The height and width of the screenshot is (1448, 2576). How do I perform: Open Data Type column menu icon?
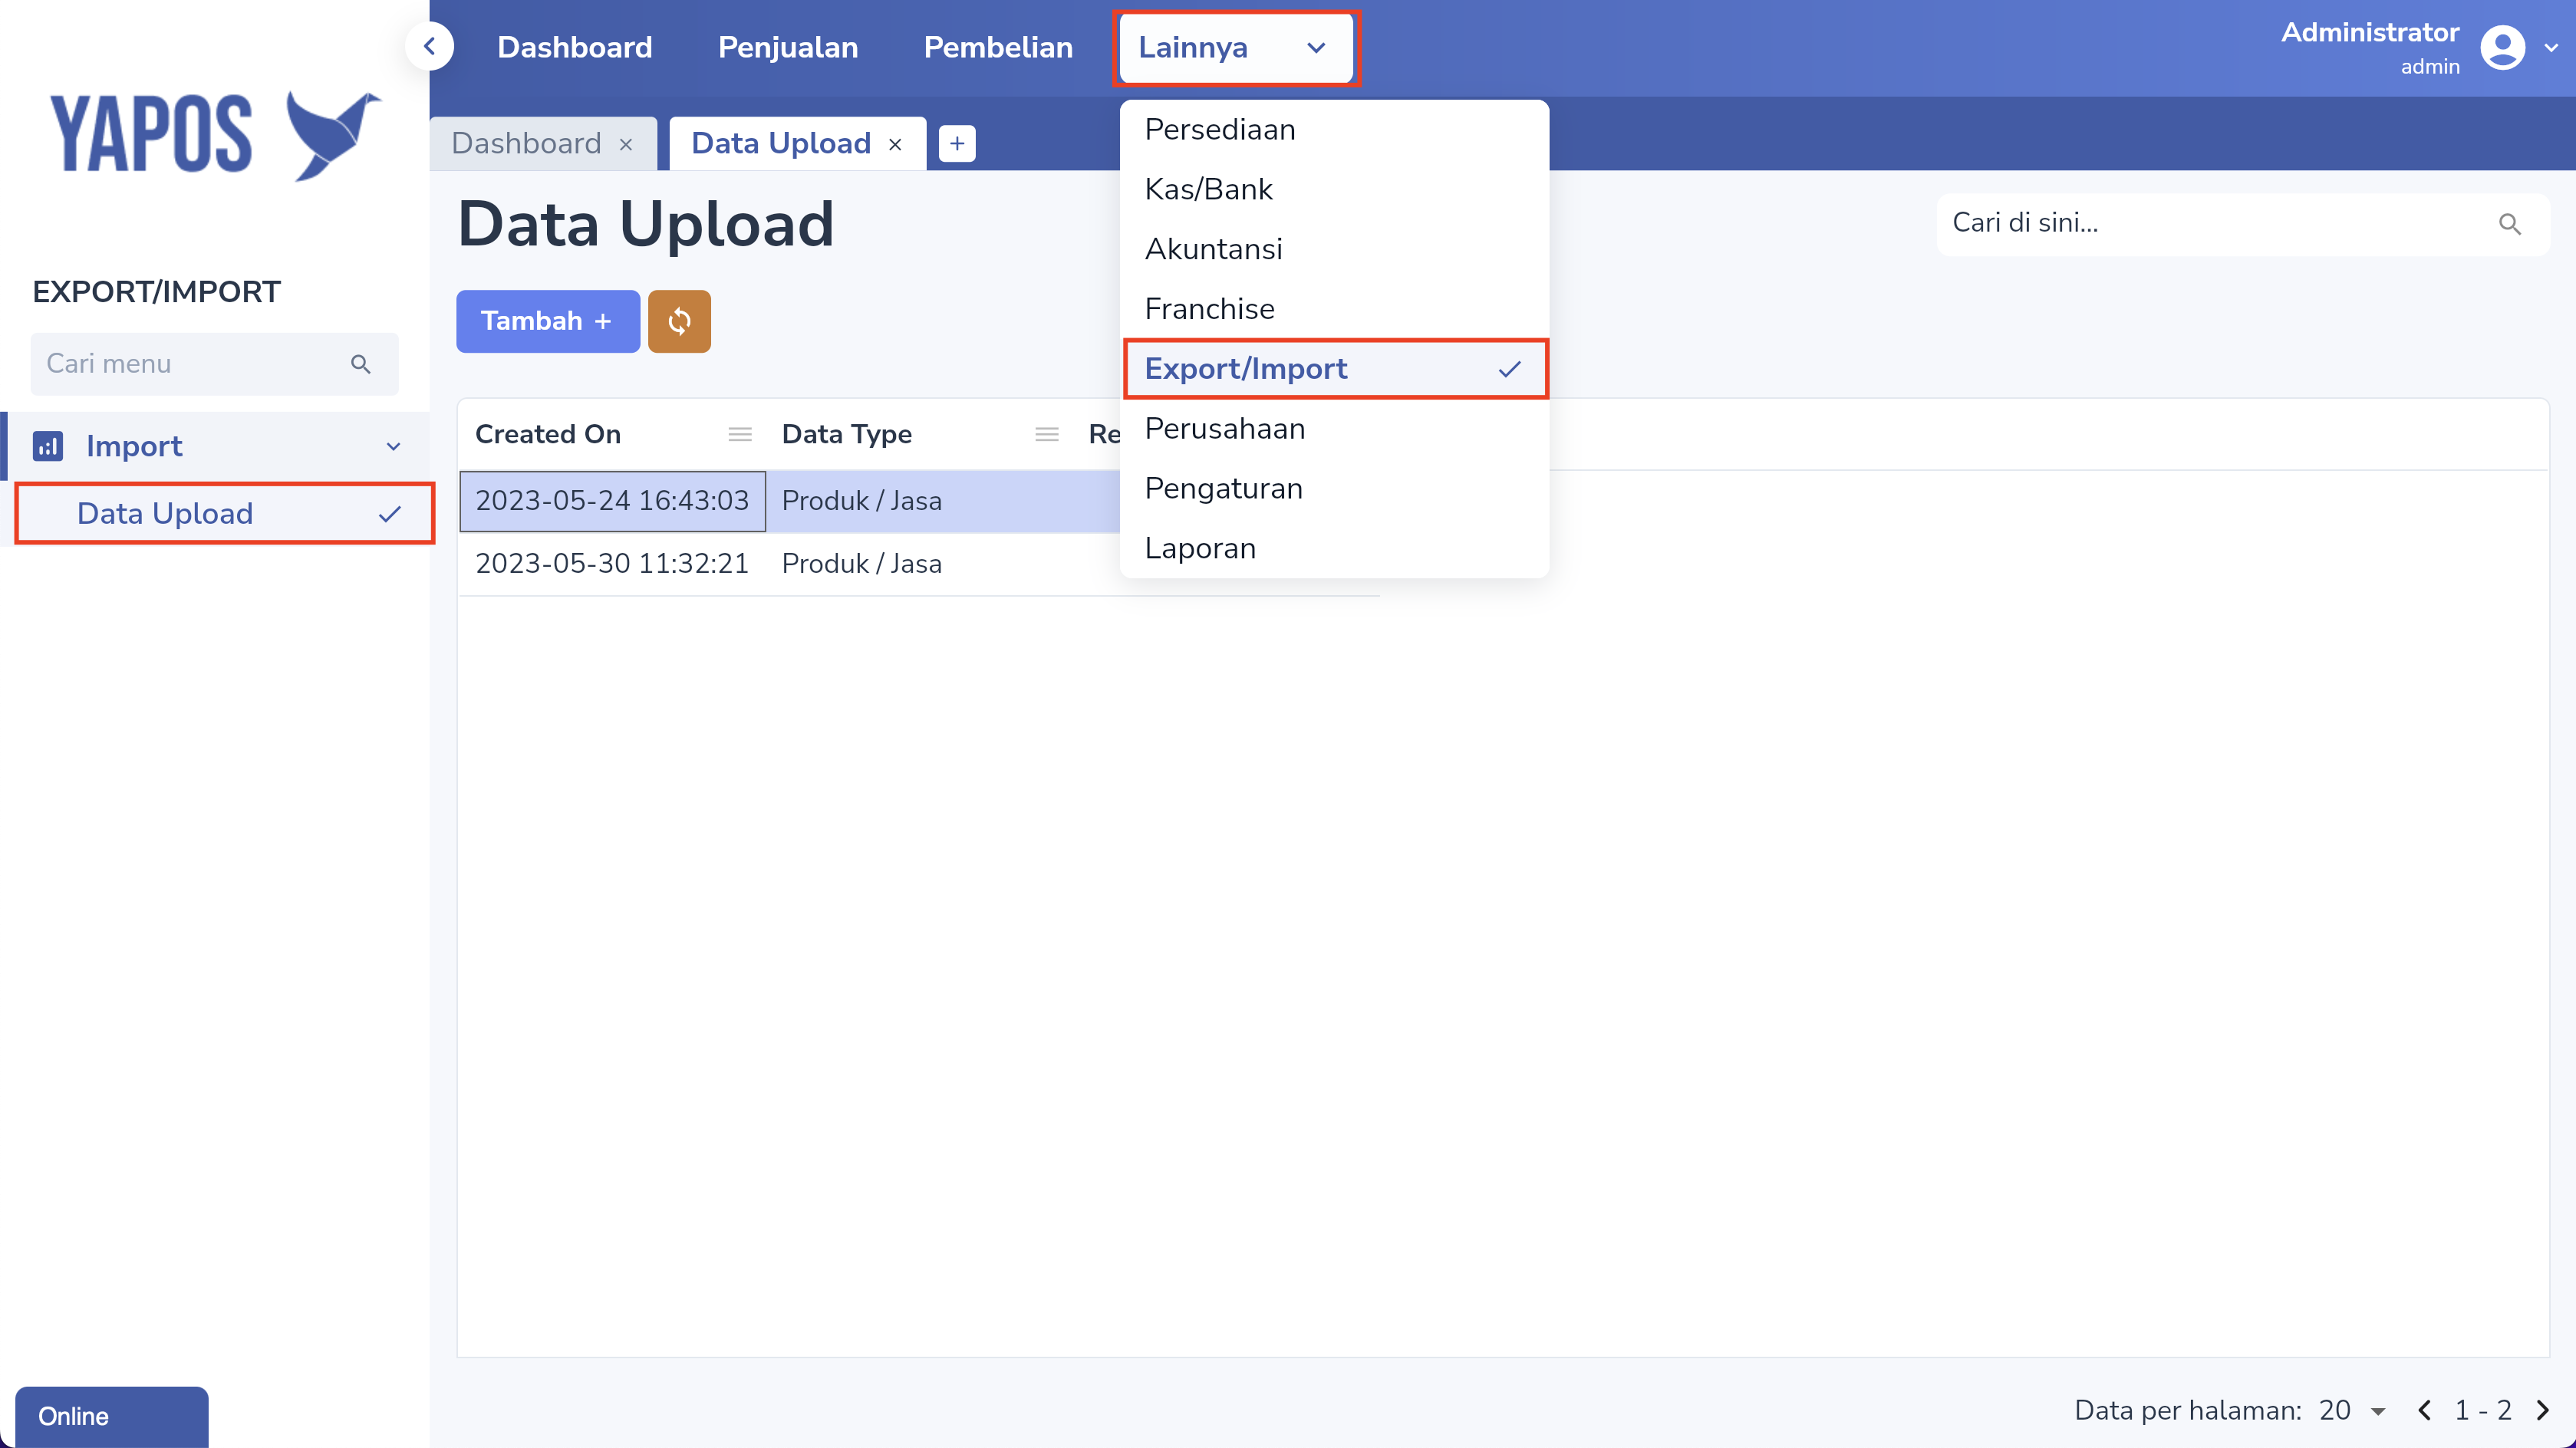pyautogui.click(x=1046, y=434)
